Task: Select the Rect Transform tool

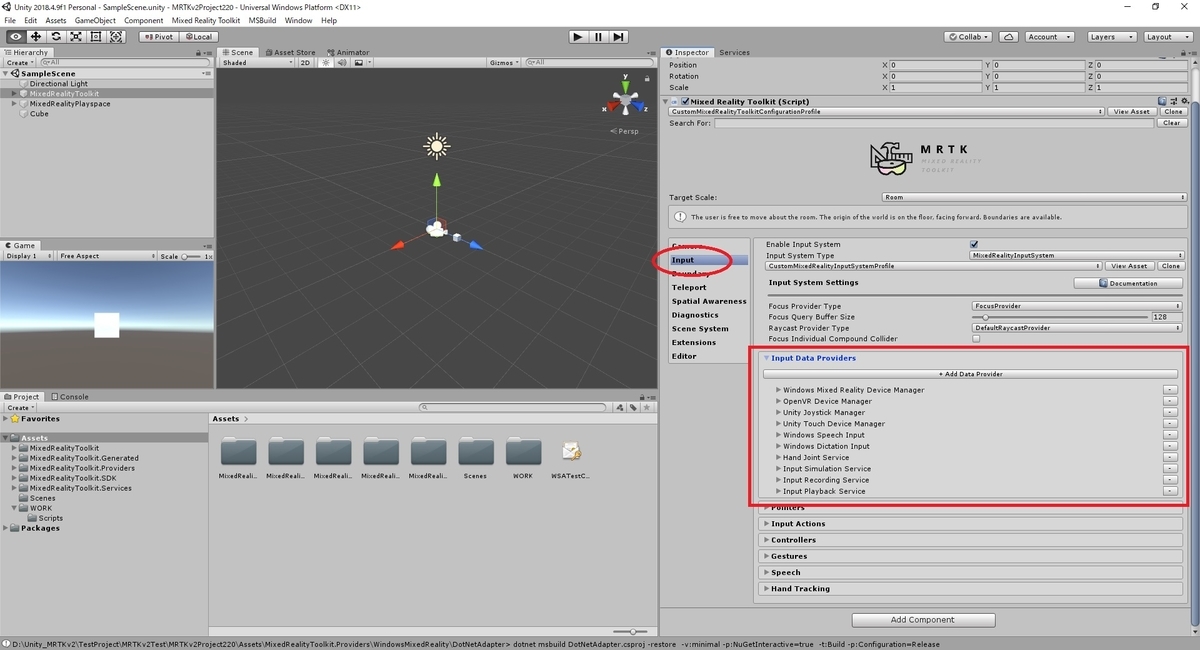Action: (96, 37)
